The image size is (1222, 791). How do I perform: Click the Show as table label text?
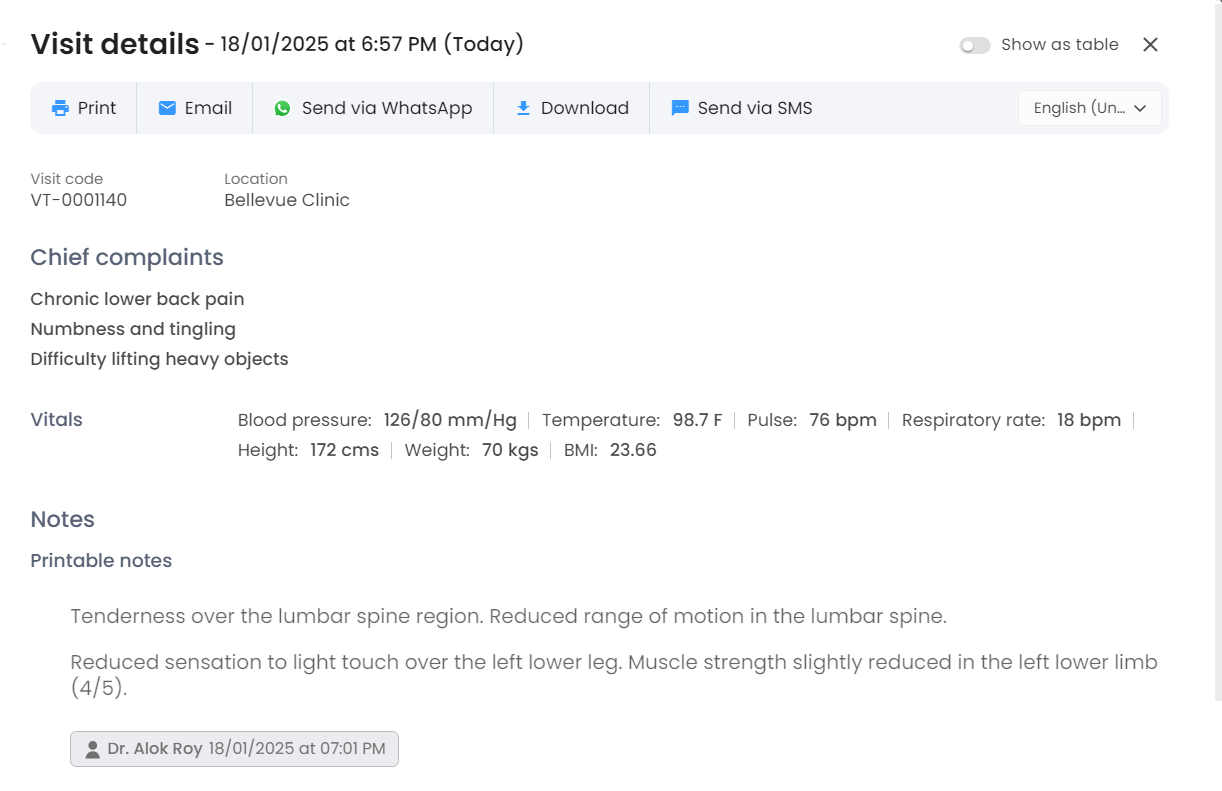click(x=1060, y=45)
